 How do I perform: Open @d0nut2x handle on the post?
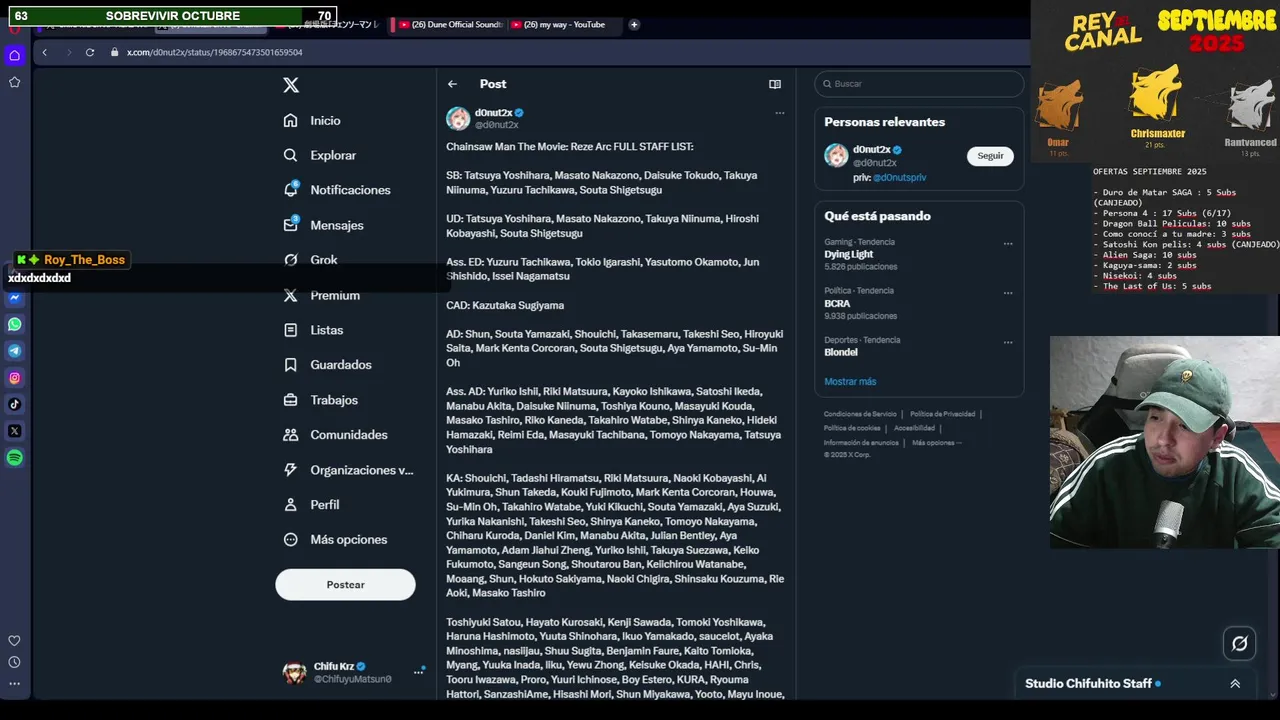pyautogui.click(x=496, y=125)
